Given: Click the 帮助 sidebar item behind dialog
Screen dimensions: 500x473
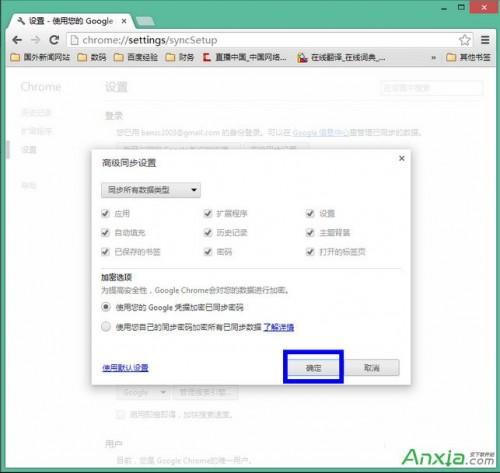Looking at the screenshot, I should pos(28,185).
